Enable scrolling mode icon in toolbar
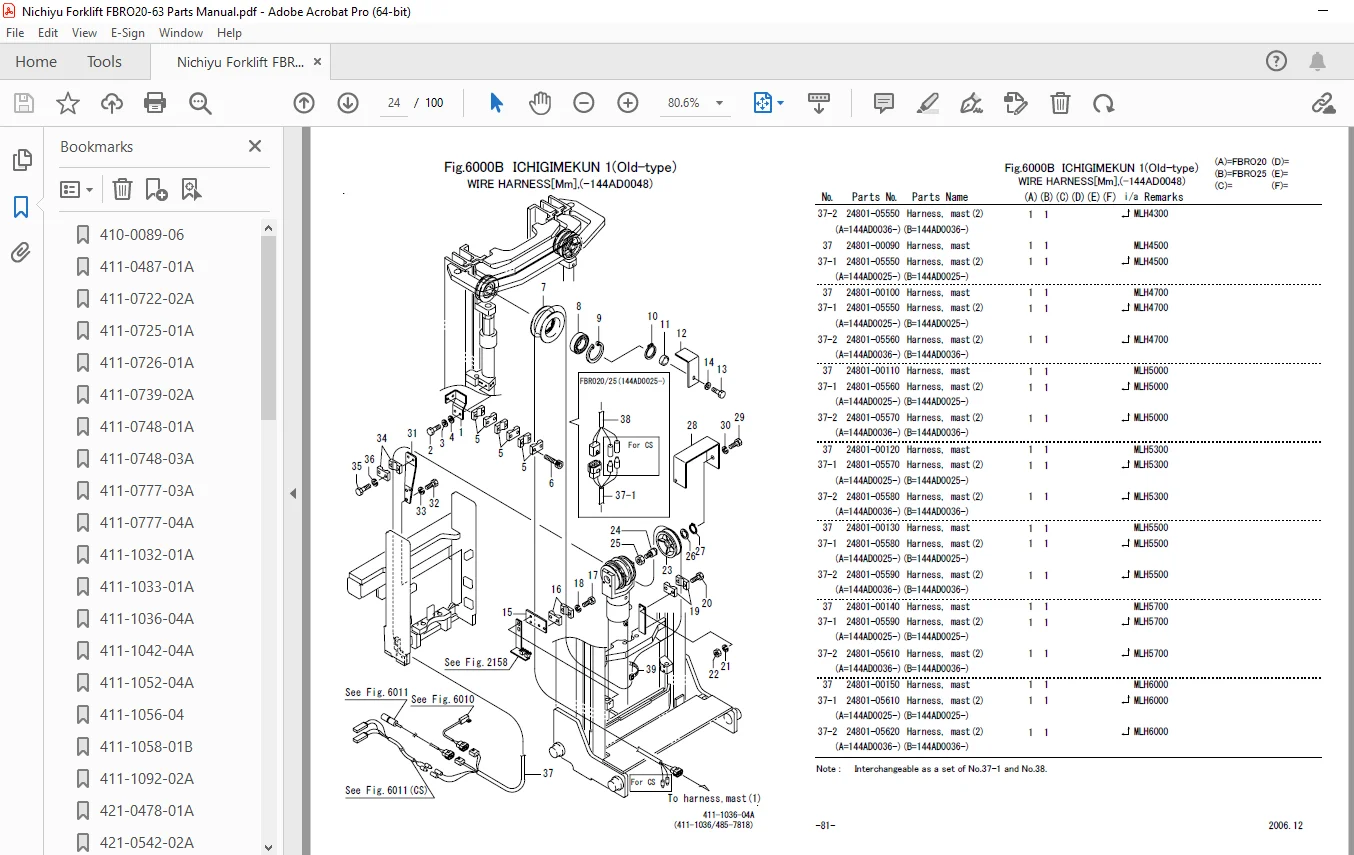Image resolution: width=1354 pixels, height=855 pixels. 819,103
